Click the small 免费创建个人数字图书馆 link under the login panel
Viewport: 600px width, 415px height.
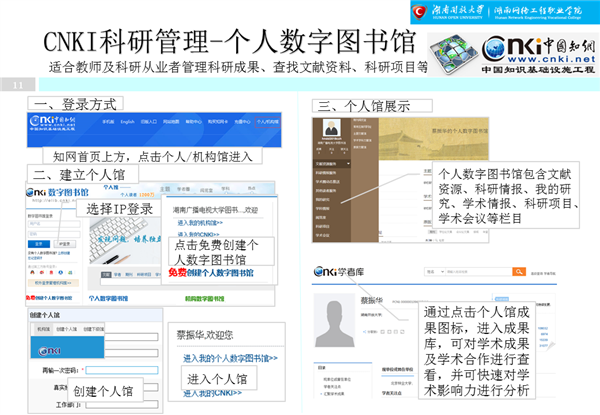pyautogui.click(x=49, y=298)
